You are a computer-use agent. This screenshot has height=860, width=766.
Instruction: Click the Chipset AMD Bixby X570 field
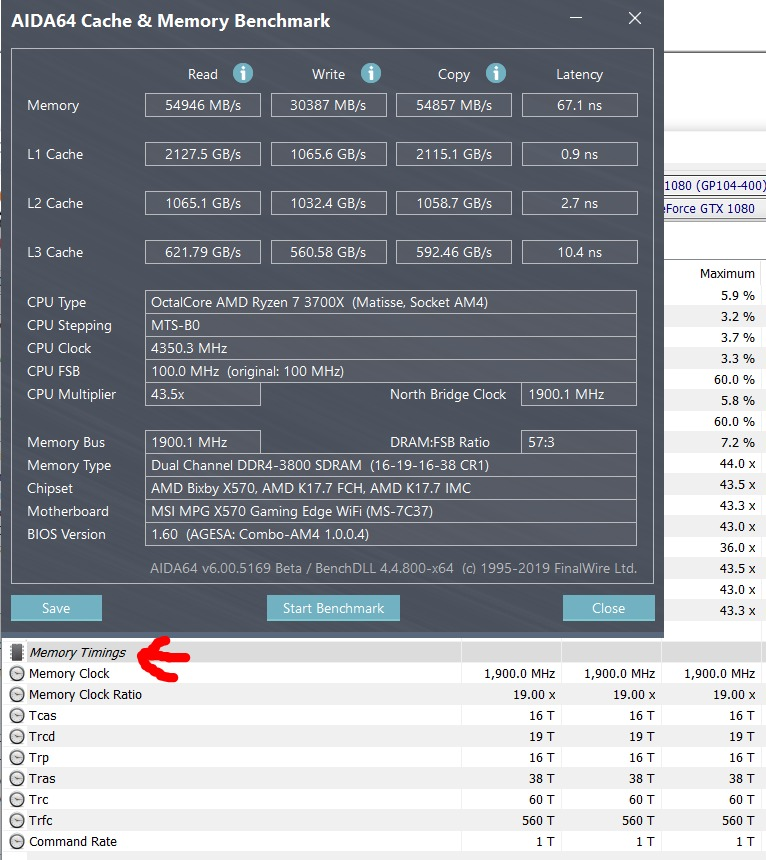pyautogui.click(x=391, y=488)
